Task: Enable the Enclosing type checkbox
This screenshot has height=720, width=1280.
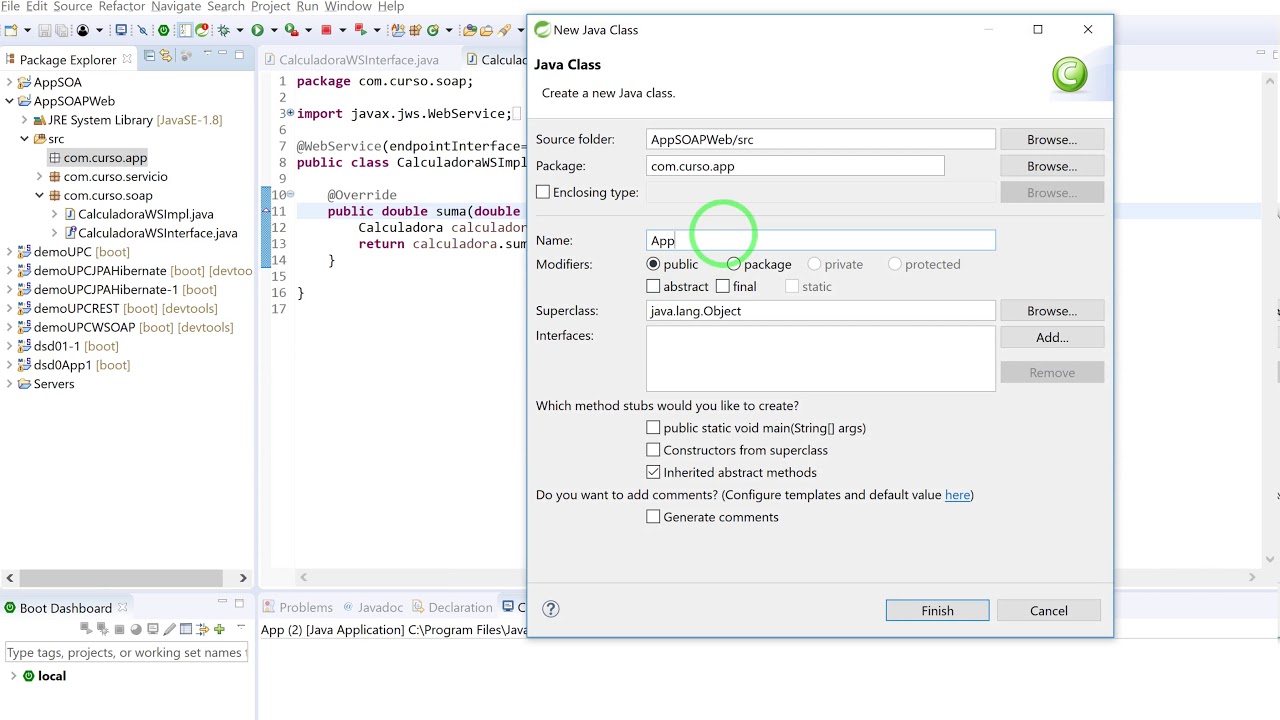Action: (x=543, y=192)
